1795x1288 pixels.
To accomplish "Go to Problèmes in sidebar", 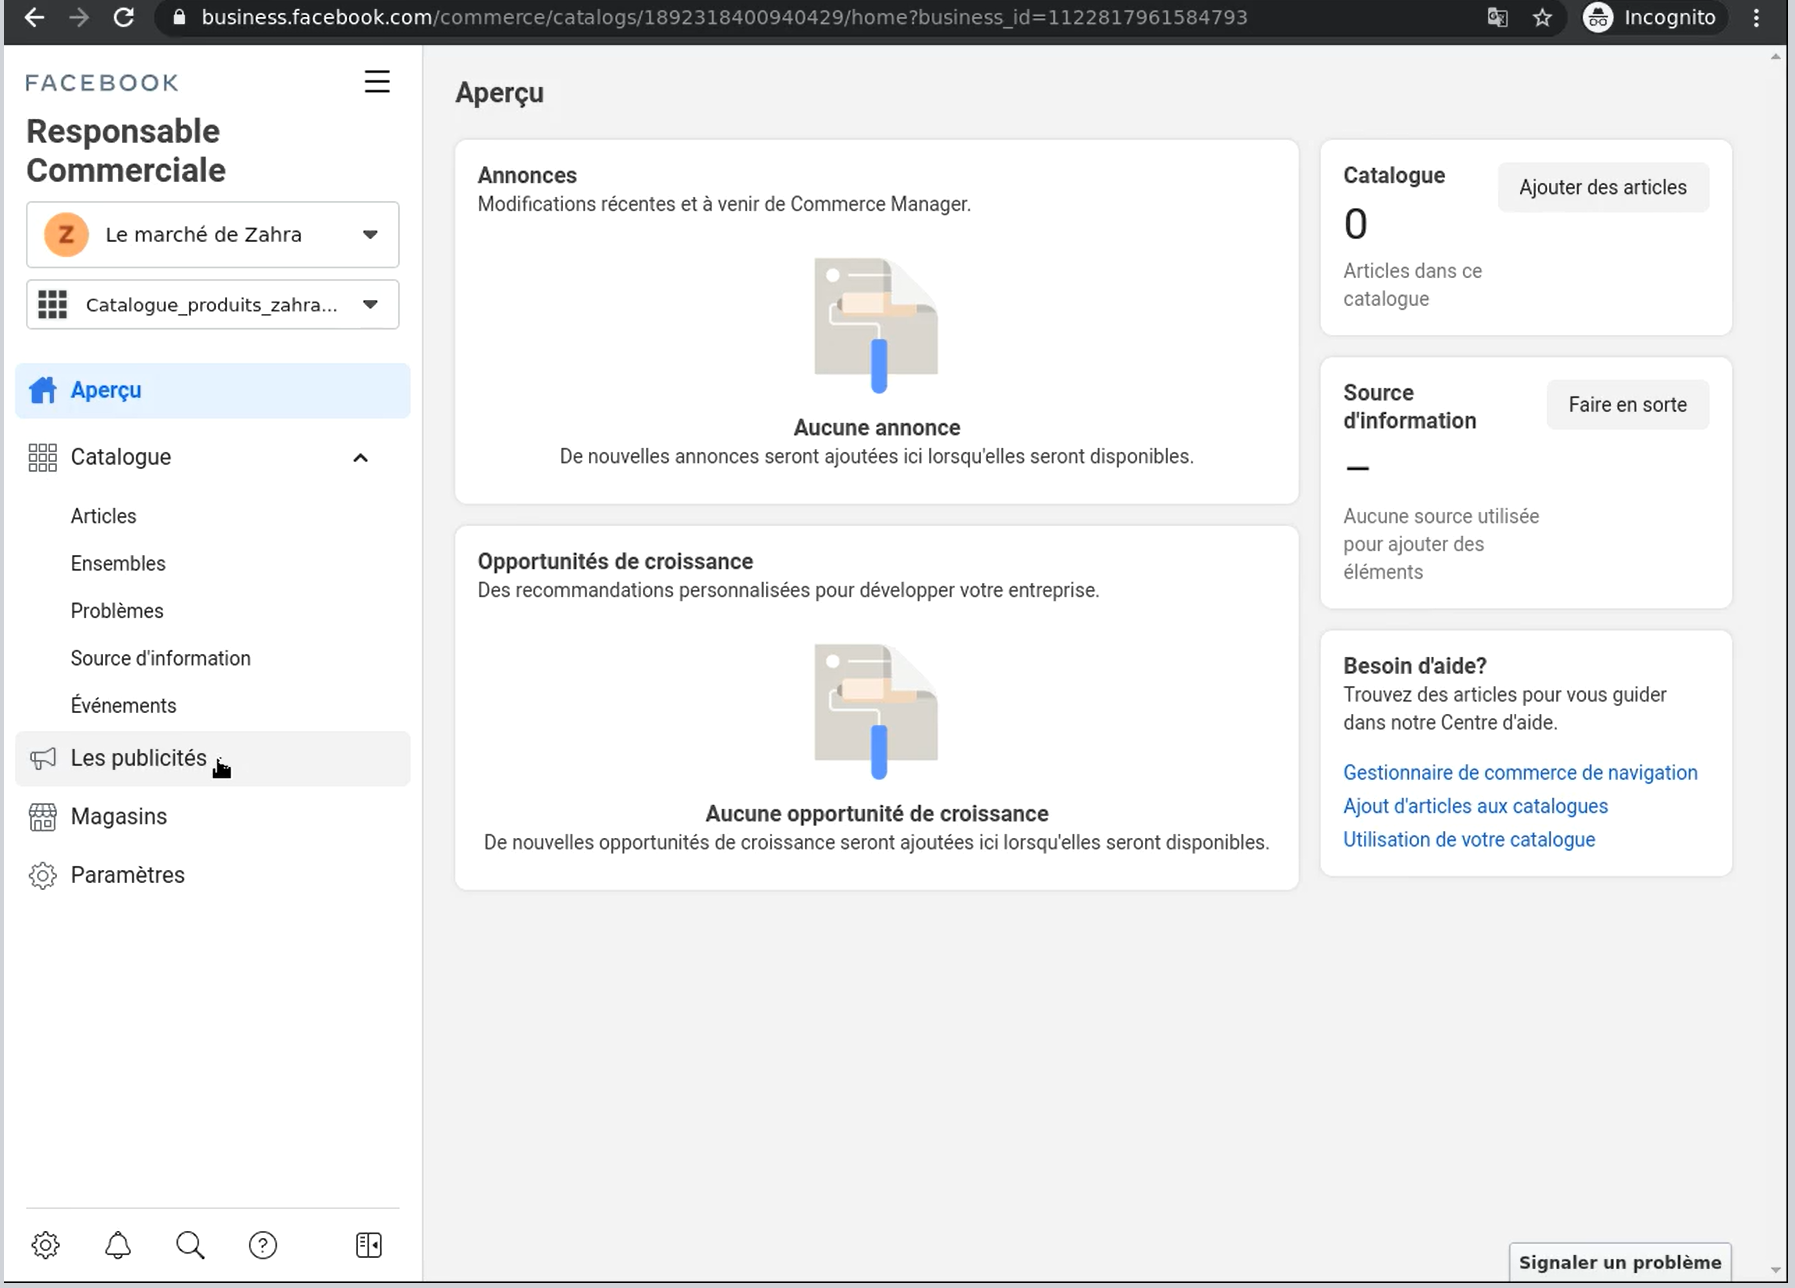I will tap(117, 611).
